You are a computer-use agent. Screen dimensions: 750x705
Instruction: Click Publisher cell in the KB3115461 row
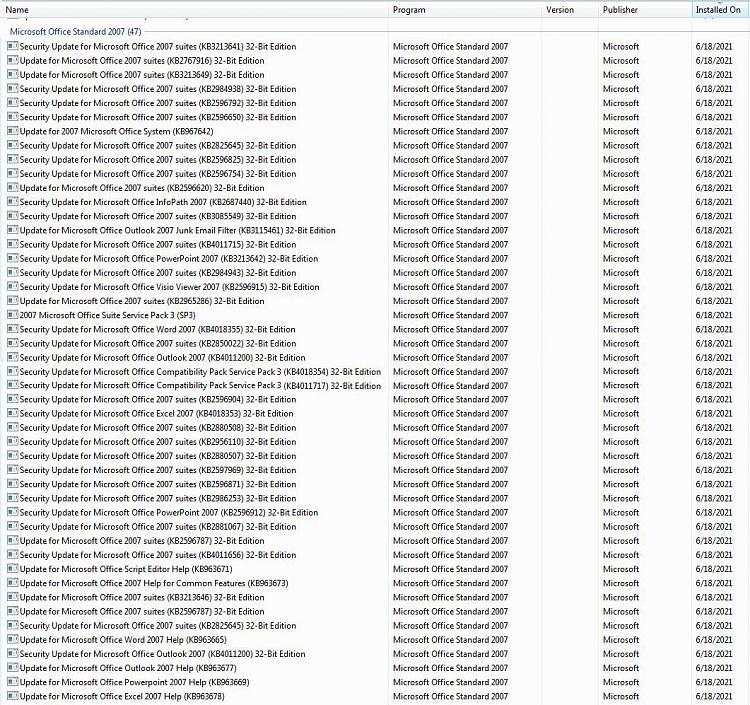621,230
